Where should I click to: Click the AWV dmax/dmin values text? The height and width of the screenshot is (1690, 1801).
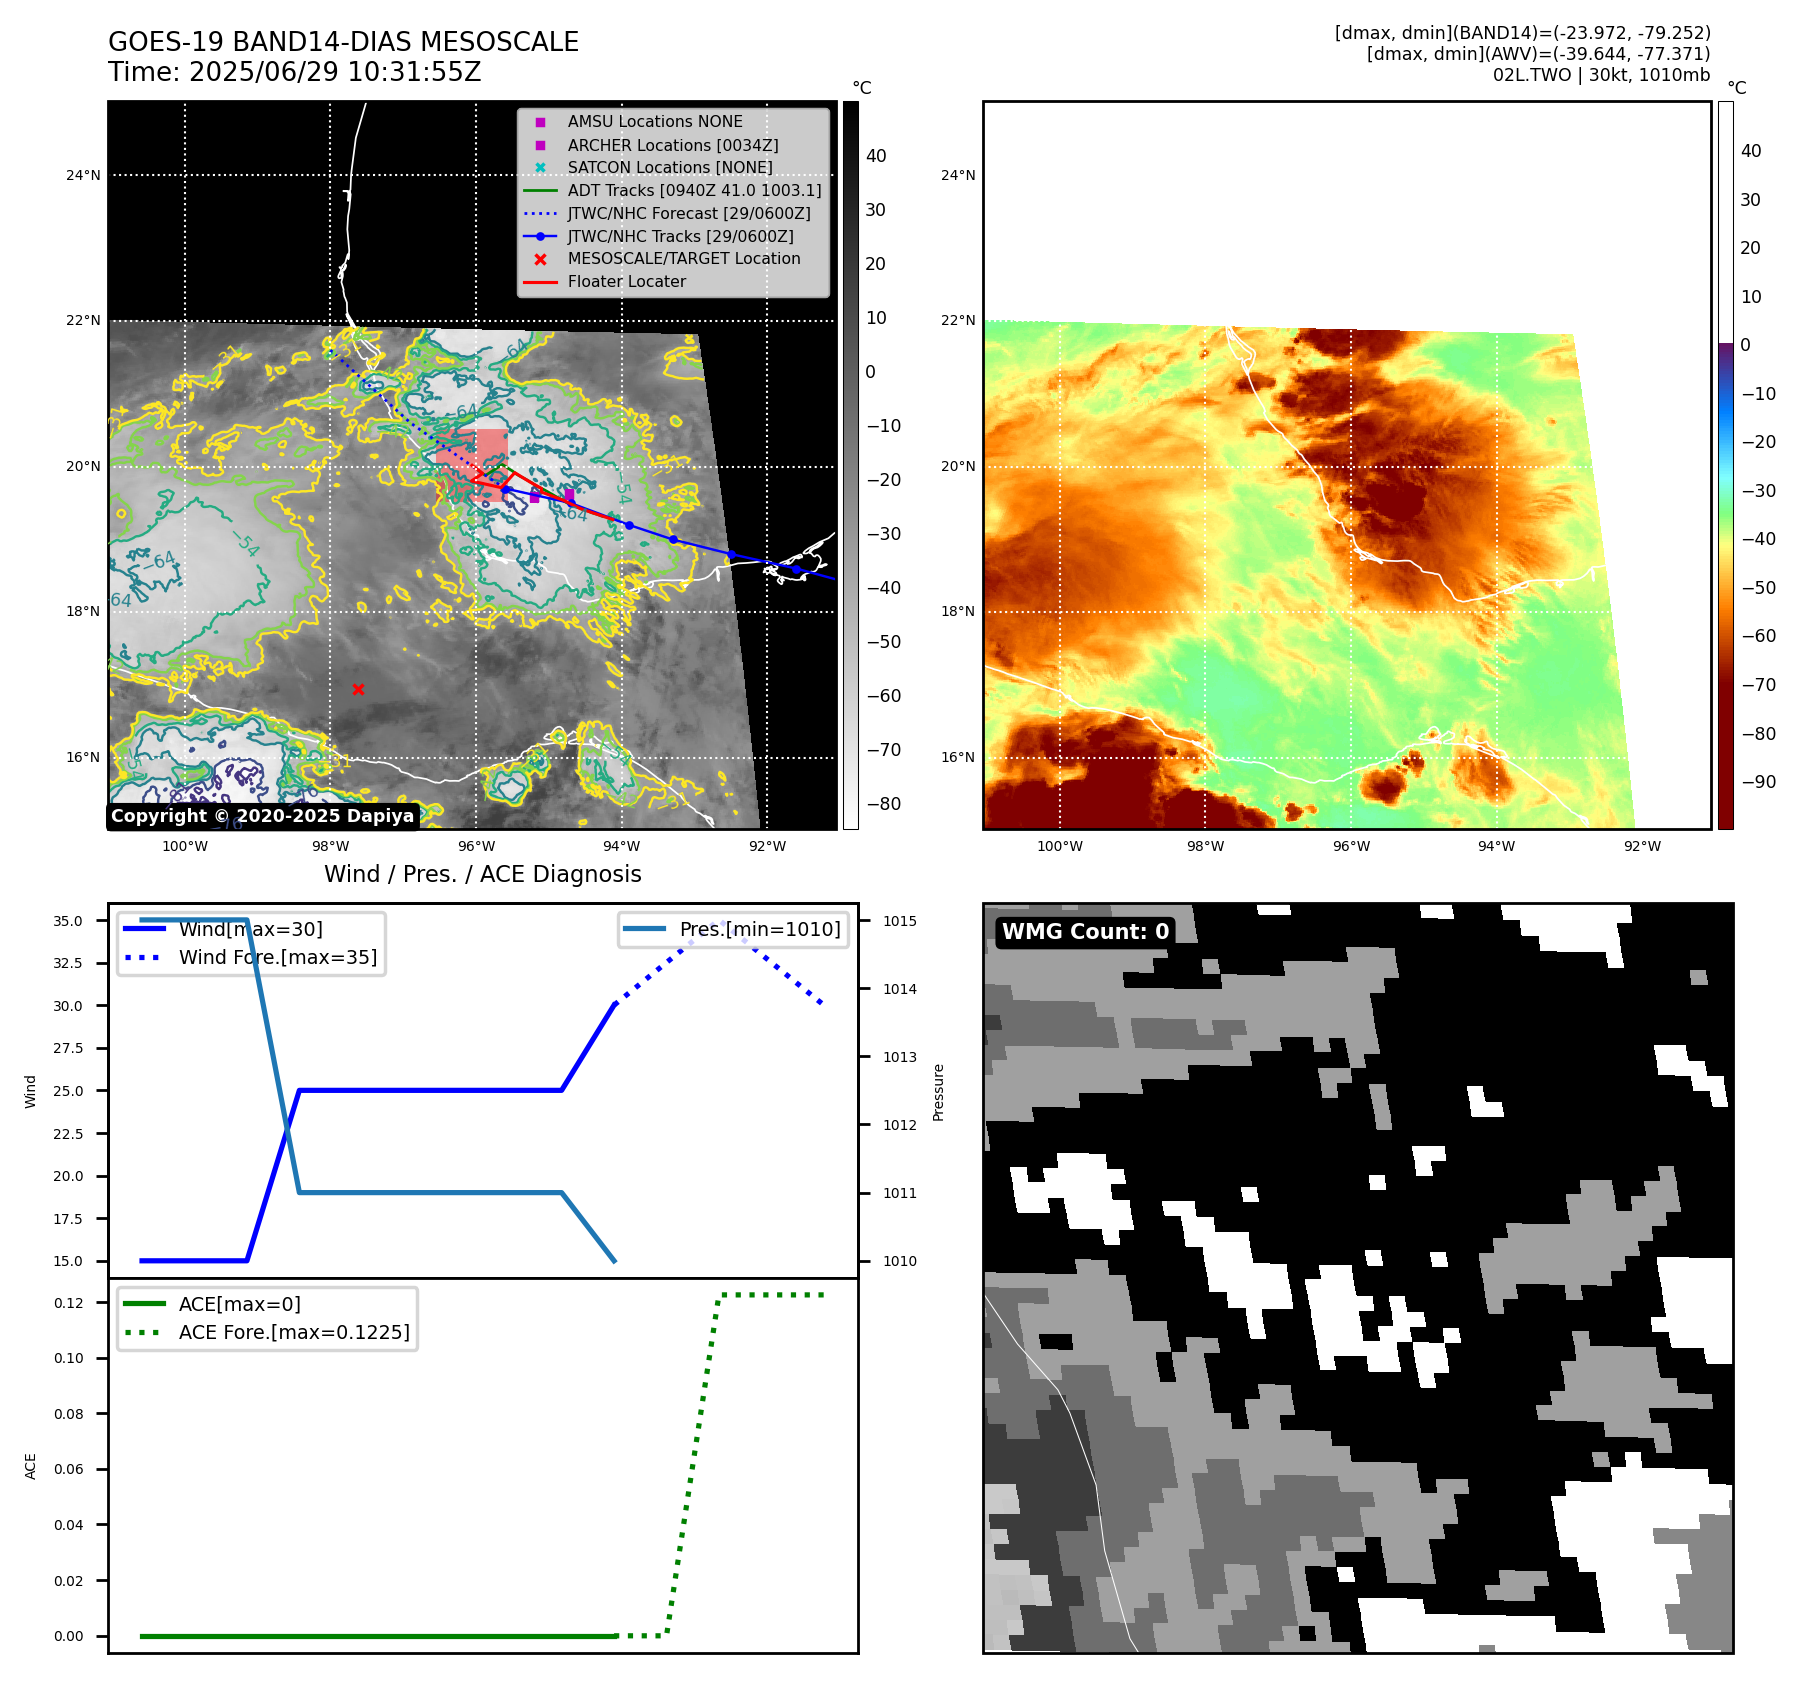click(x=1538, y=54)
